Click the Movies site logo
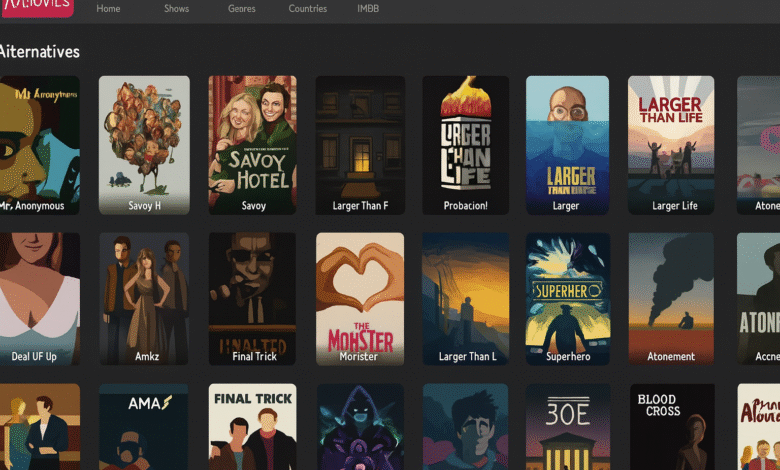Screen dimensions: 780x470 pyautogui.click(x=36, y=8)
